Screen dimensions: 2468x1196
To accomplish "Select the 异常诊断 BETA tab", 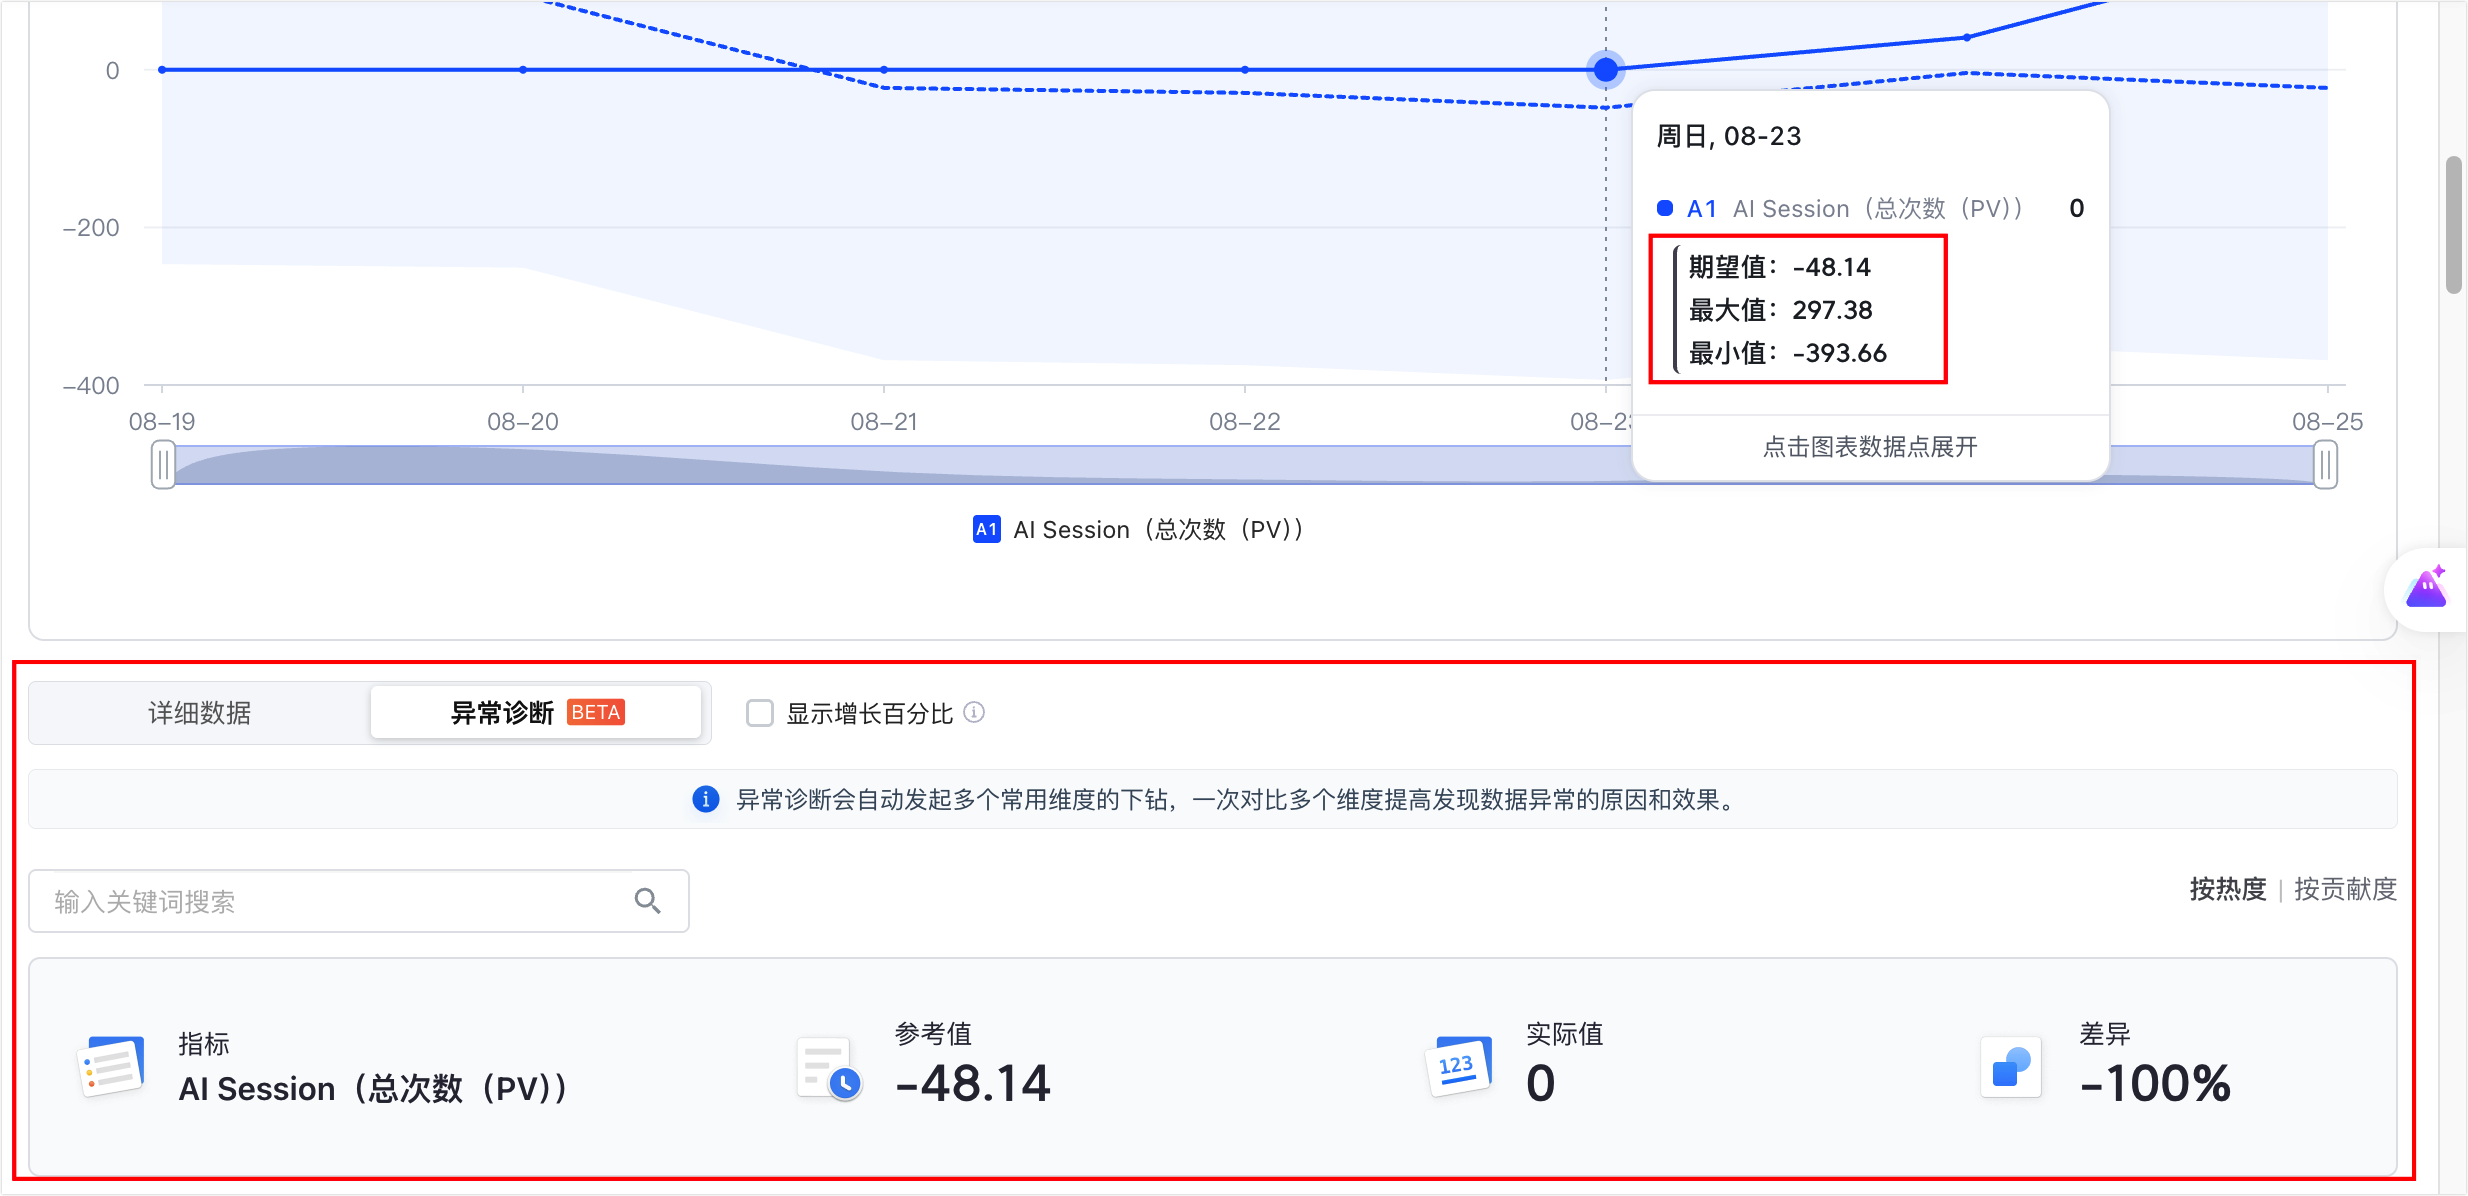I will click(536, 712).
